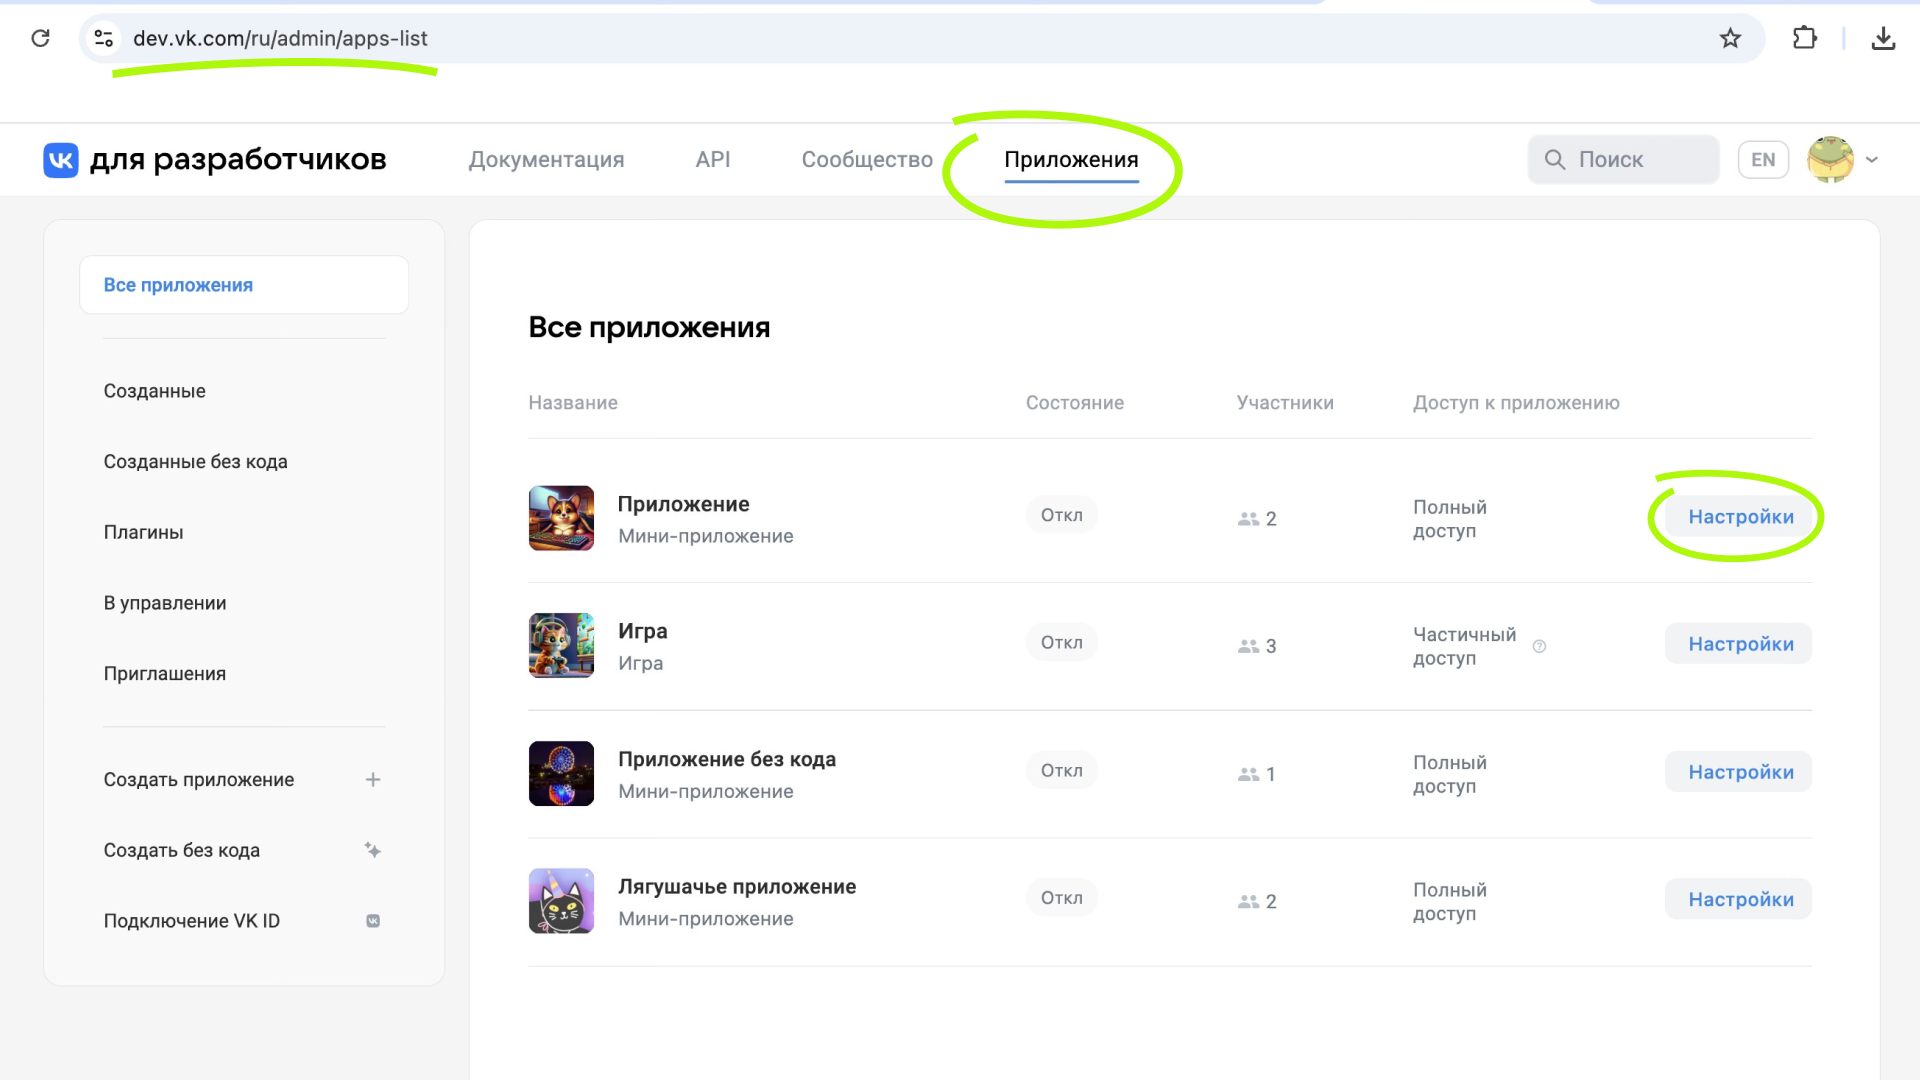
Task: Select the Приложения tab
Action: [1071, 160]
